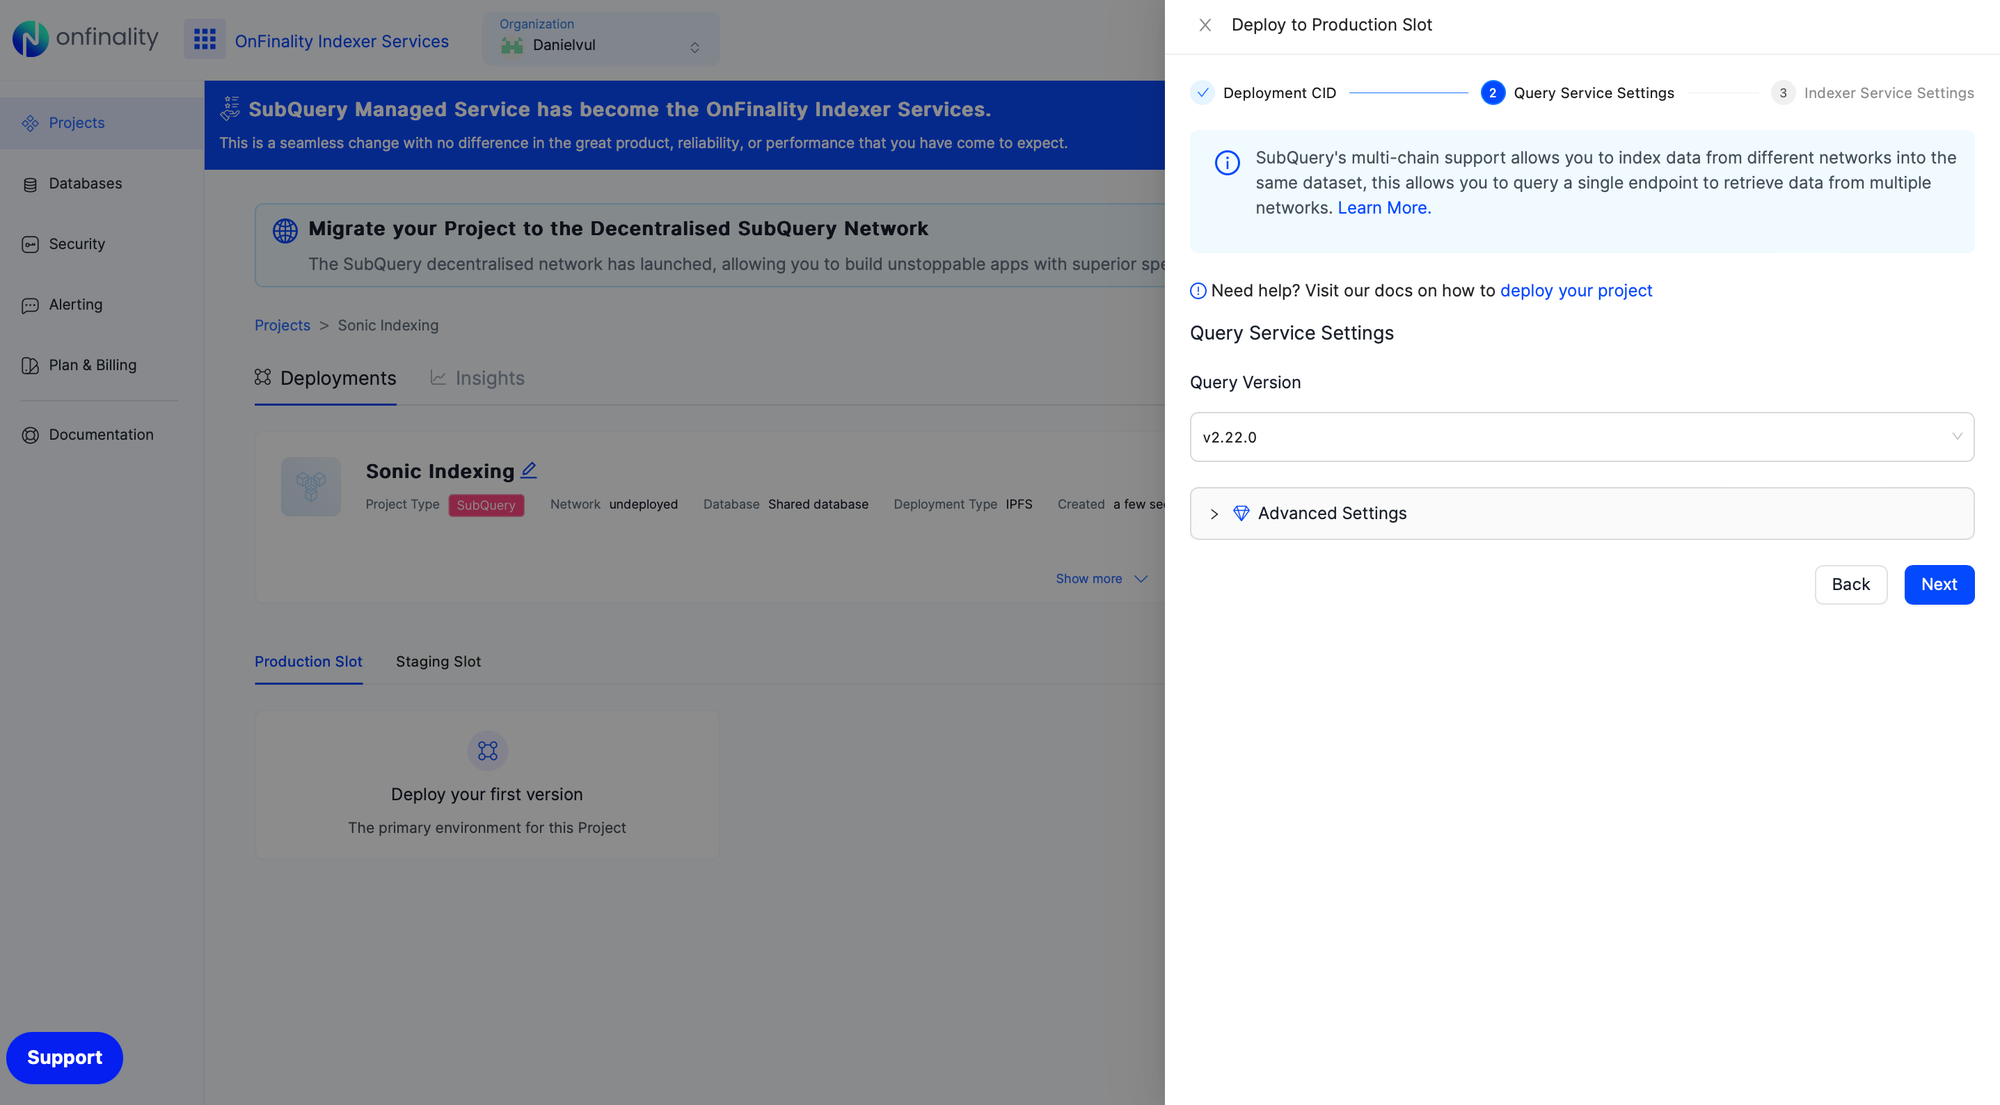Screen dimensions: 2000x1105
Task: Open the Organization Danielvul selector
Action: click(x=600, y=38)
